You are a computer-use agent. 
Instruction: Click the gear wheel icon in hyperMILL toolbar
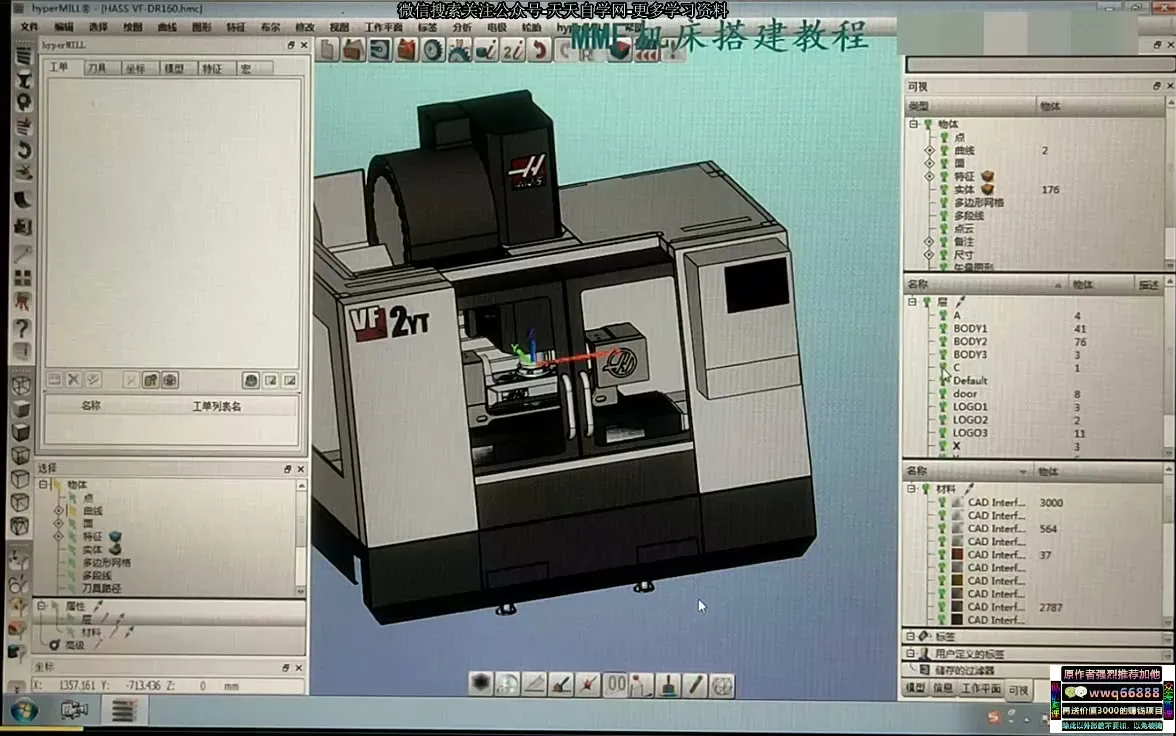[x=433, y=50]
